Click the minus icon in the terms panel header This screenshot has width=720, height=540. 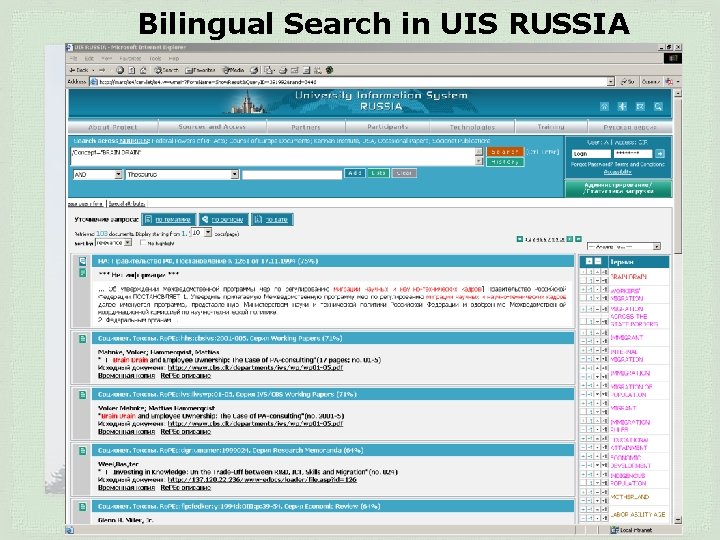click(x=598, y=261)
